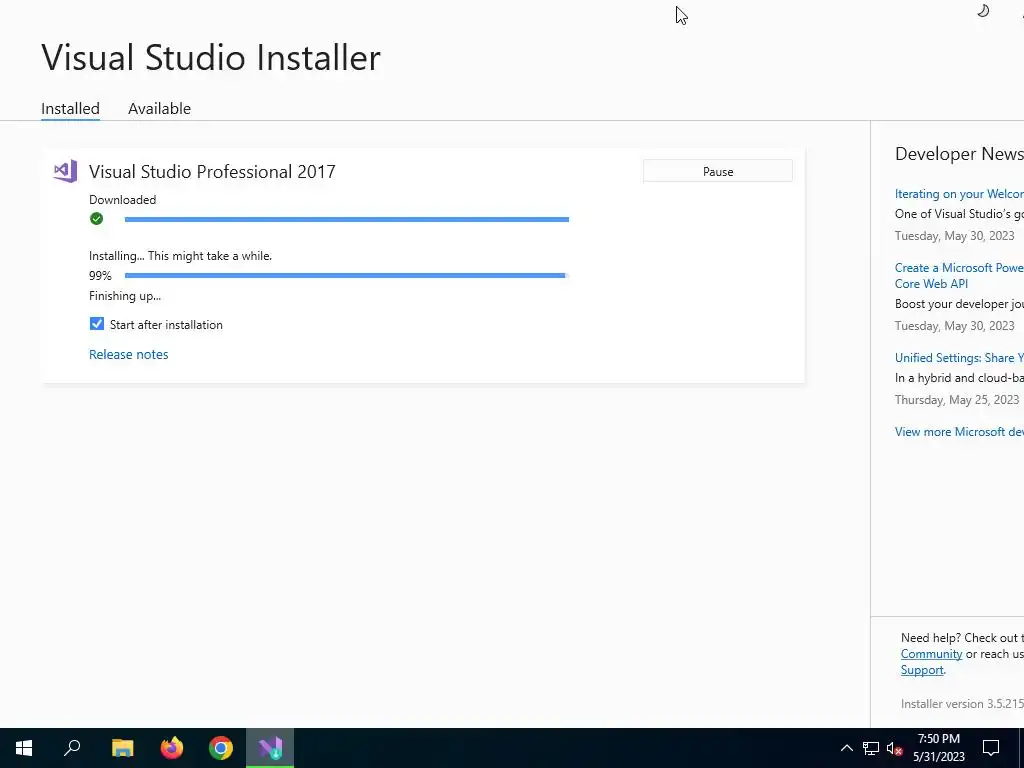Click the Thursday, May 25, 2023 date
The height and width of the screenshot is (768, 1024).
(957, 400)
